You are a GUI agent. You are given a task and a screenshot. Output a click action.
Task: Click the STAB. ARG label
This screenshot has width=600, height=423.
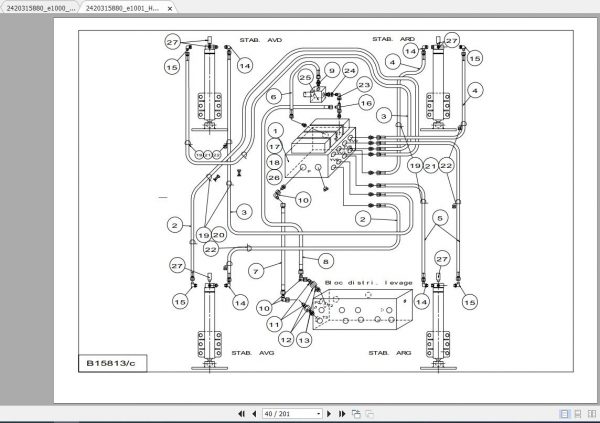click(390, 353)
